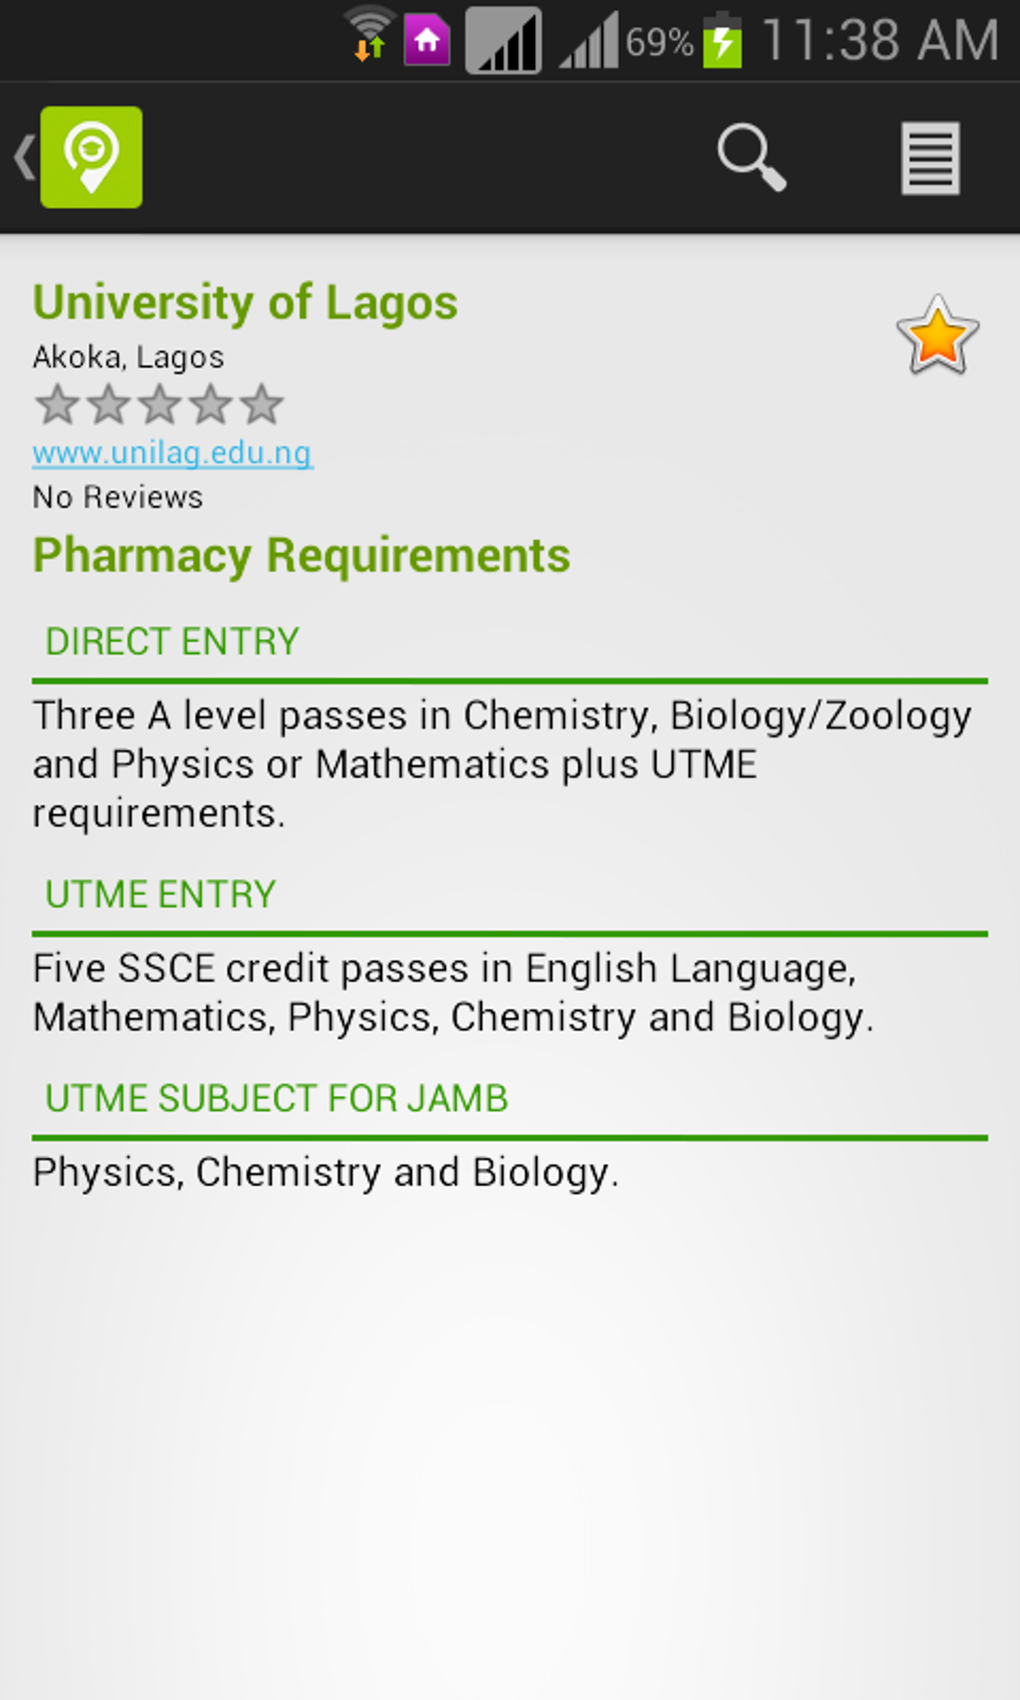Tap the battery charging icon
The width and height of the screenshot is (1020, 1700).
click(x=722, y=41)
